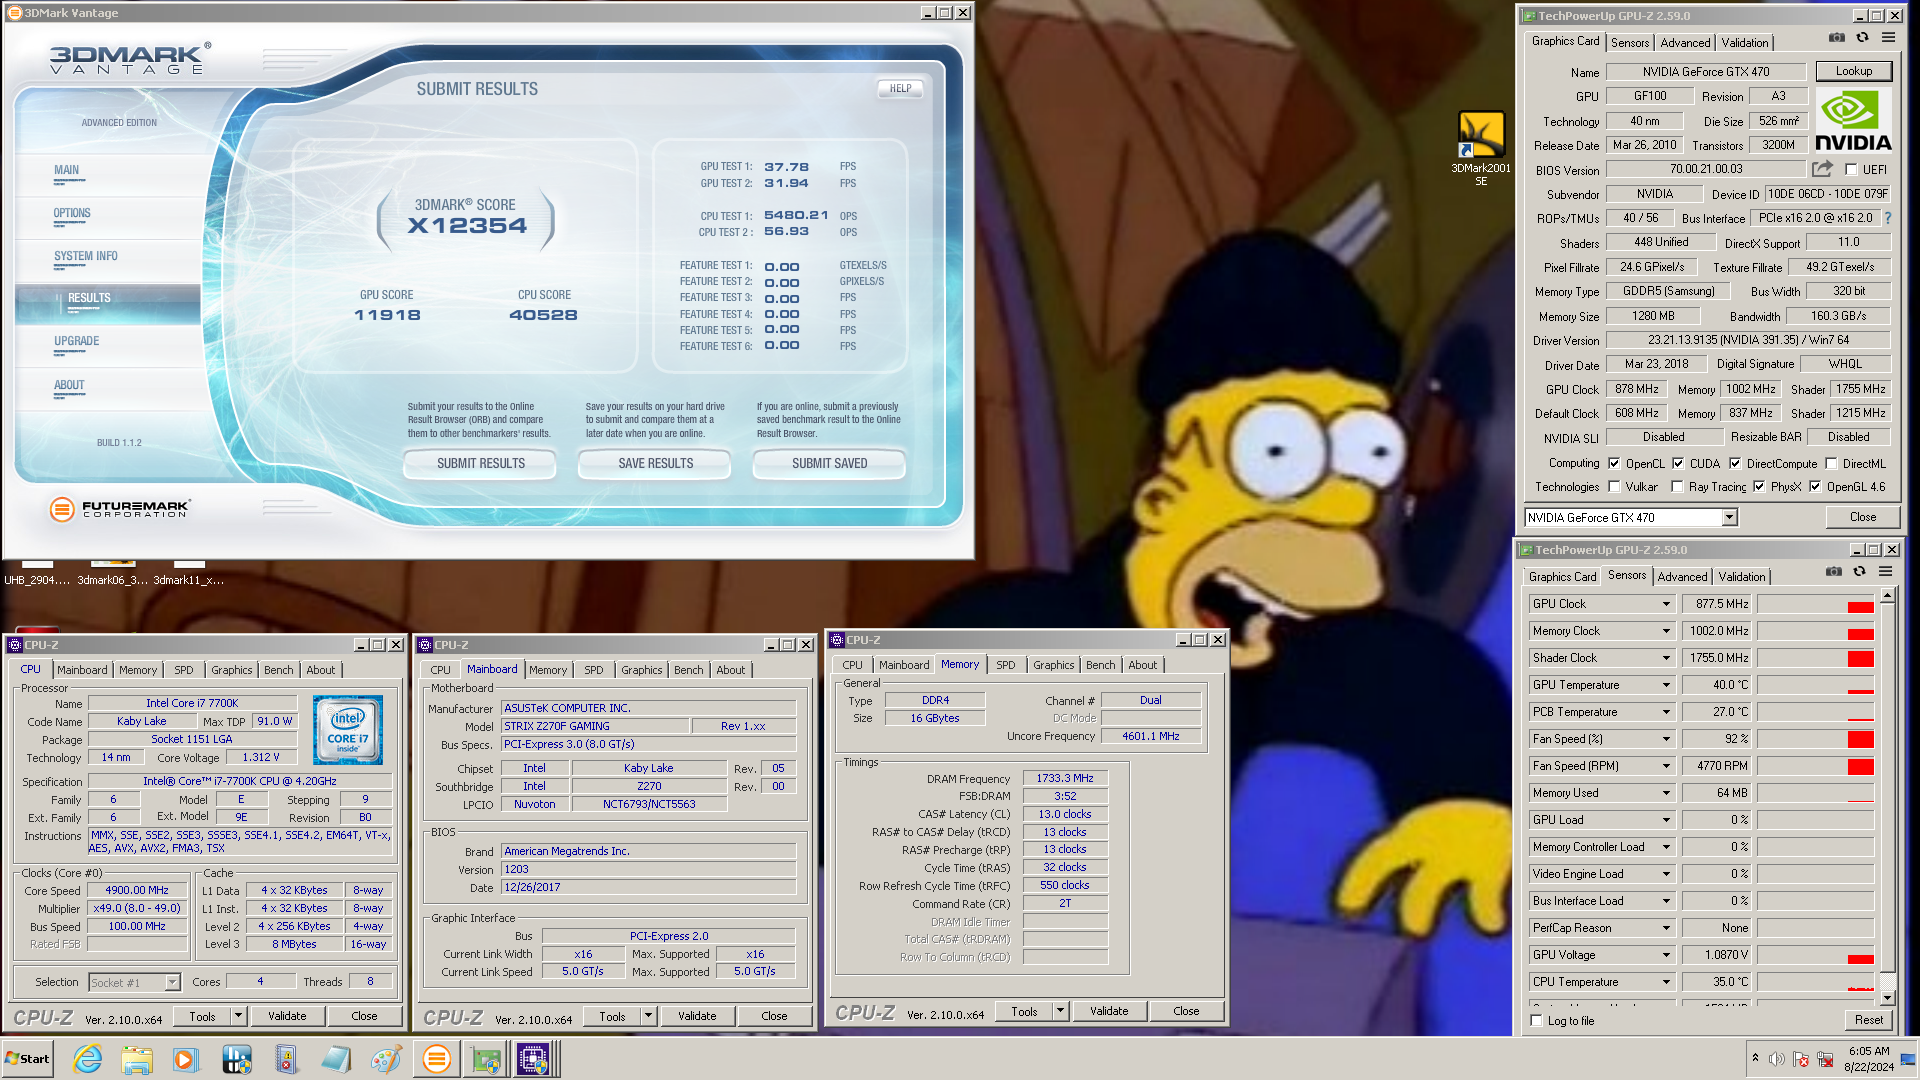Viewport: 1920px width, 1080px height.
Task: Click the BIOS export share icon in GPU-Z
Action: coord(1822,169)
